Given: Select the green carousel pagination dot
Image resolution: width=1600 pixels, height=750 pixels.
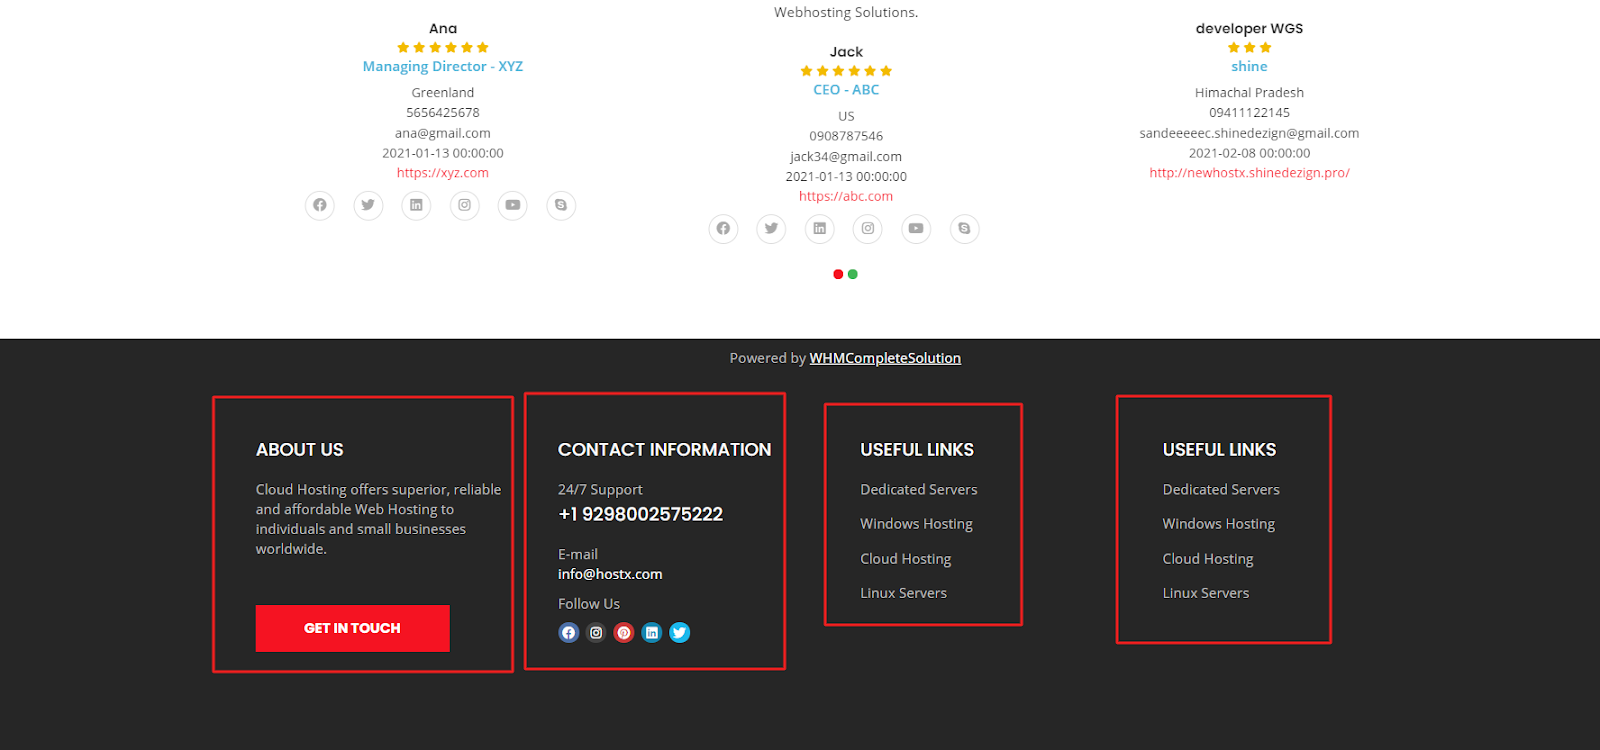Looking at the screenshot, I should pos(853,274).
